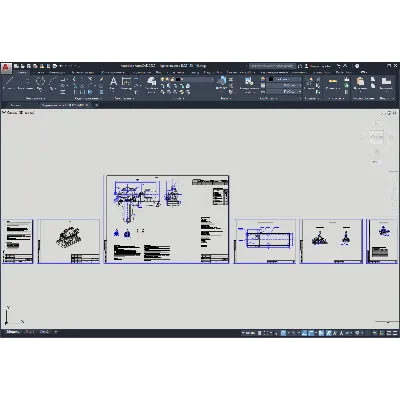Click the new drawing tab plus button

pos(97,105)
